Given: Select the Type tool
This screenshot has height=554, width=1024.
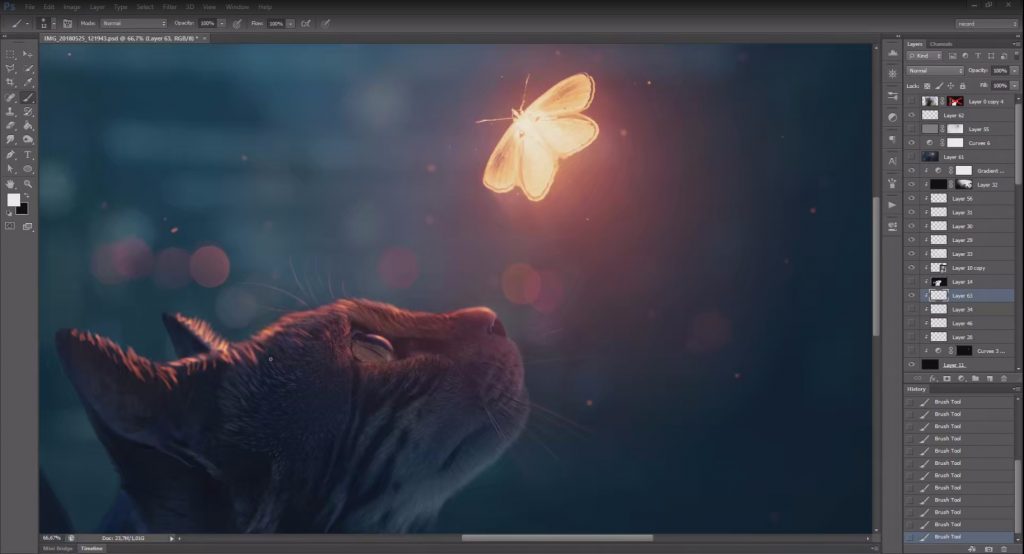Looking at the screenshot, I should coord(27,155).
